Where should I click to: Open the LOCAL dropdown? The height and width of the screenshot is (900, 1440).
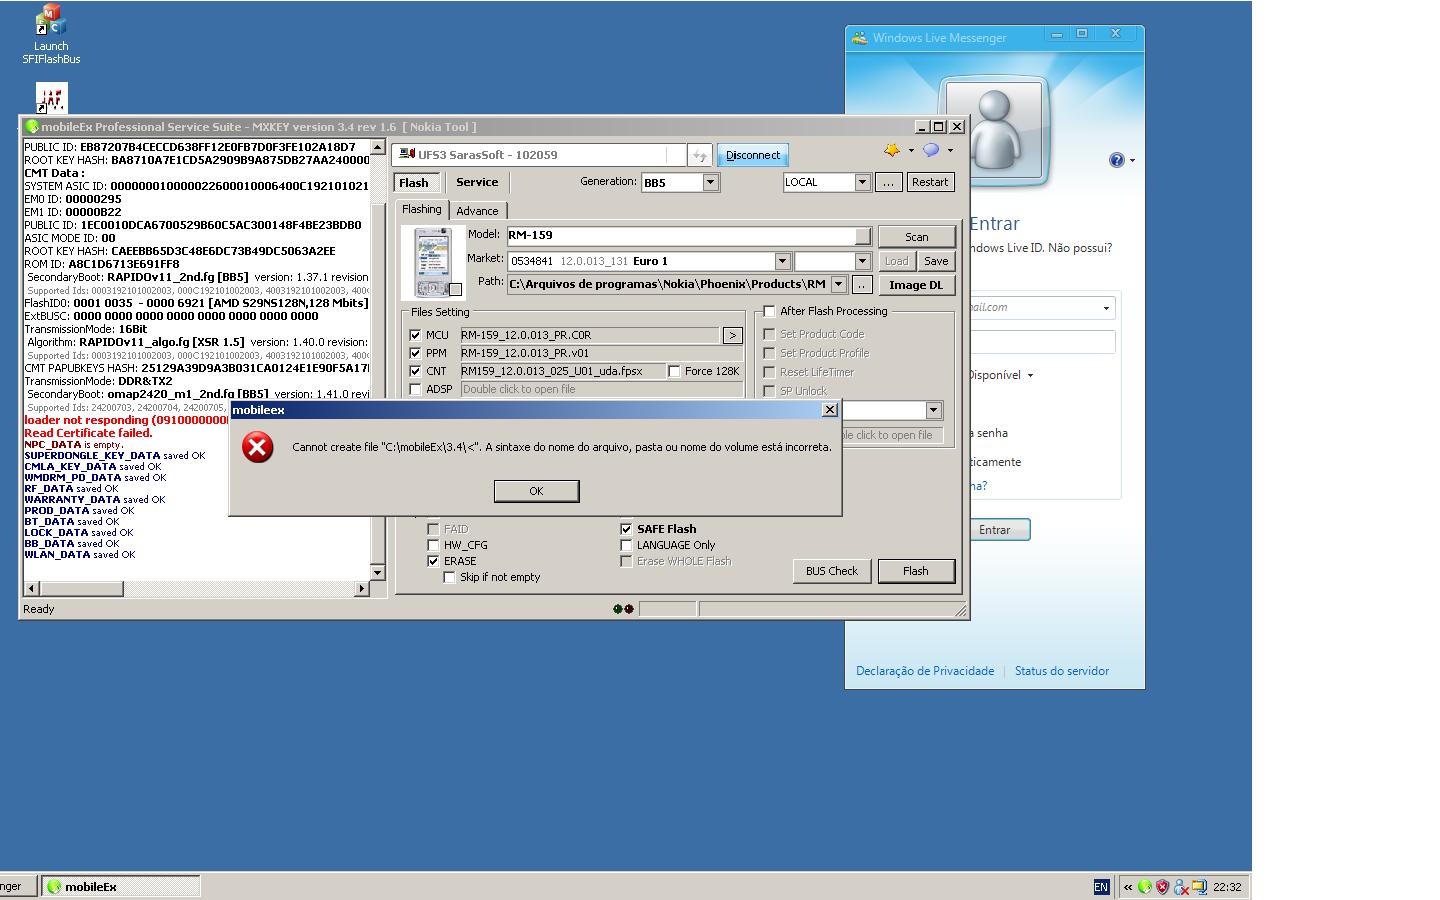862,182
